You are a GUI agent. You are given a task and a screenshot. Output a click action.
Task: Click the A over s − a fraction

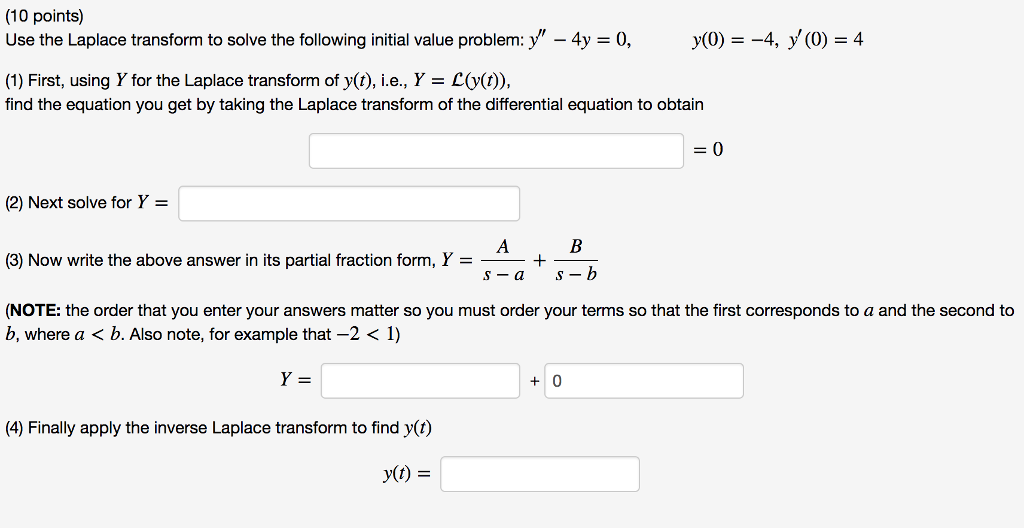(x=503, y=260)
